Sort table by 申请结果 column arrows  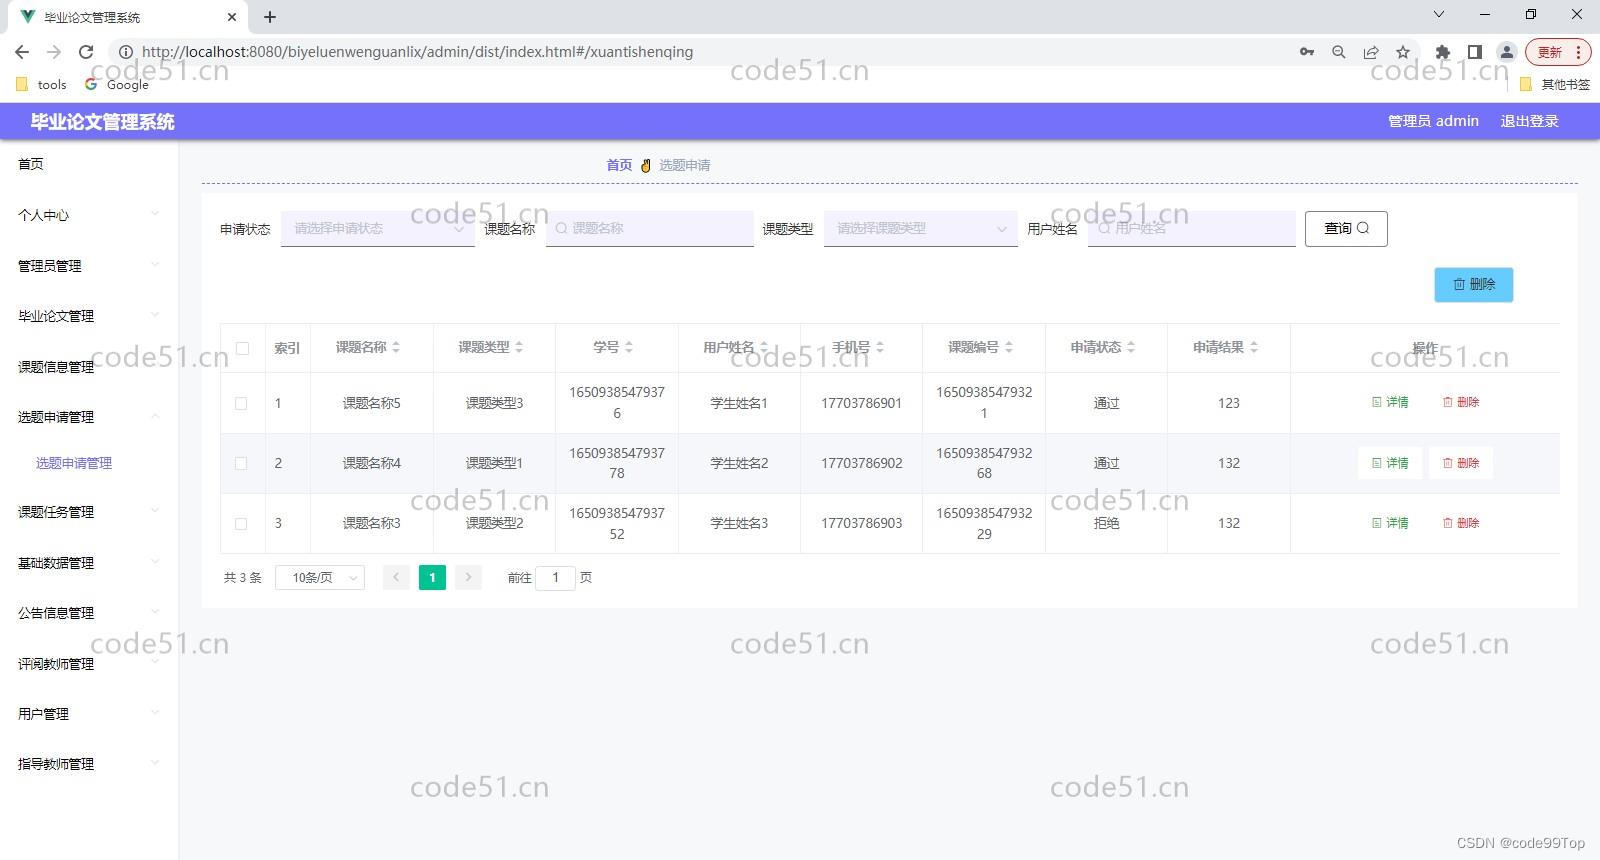1254,348
